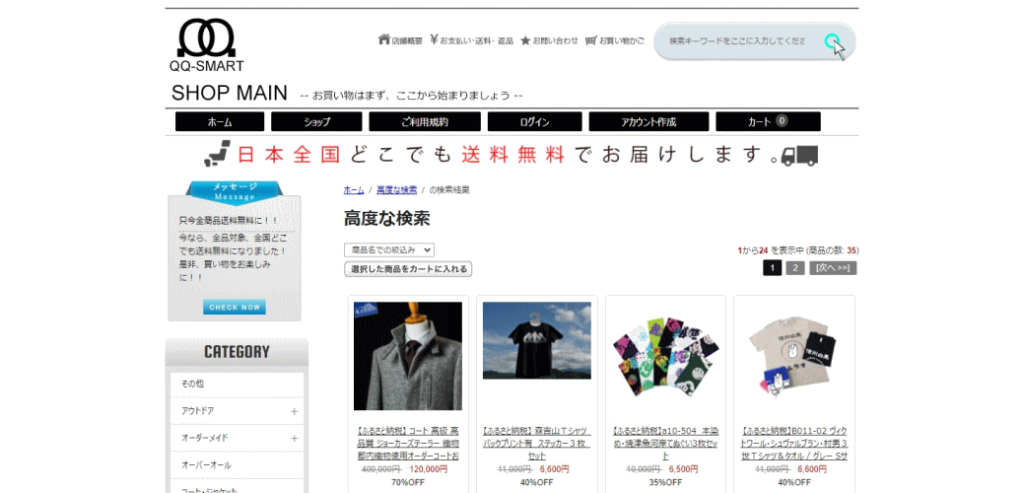Open coat product title link
1024x493 pixels.
coord(408,444)
